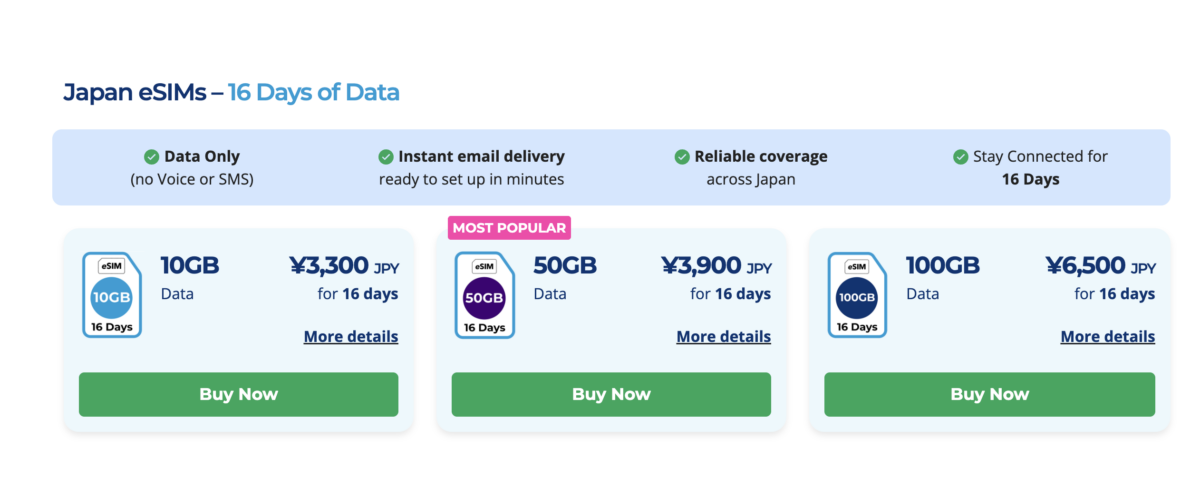Buy the 50GB plan now
The image size is (1200, 488).
coord(611,394)
